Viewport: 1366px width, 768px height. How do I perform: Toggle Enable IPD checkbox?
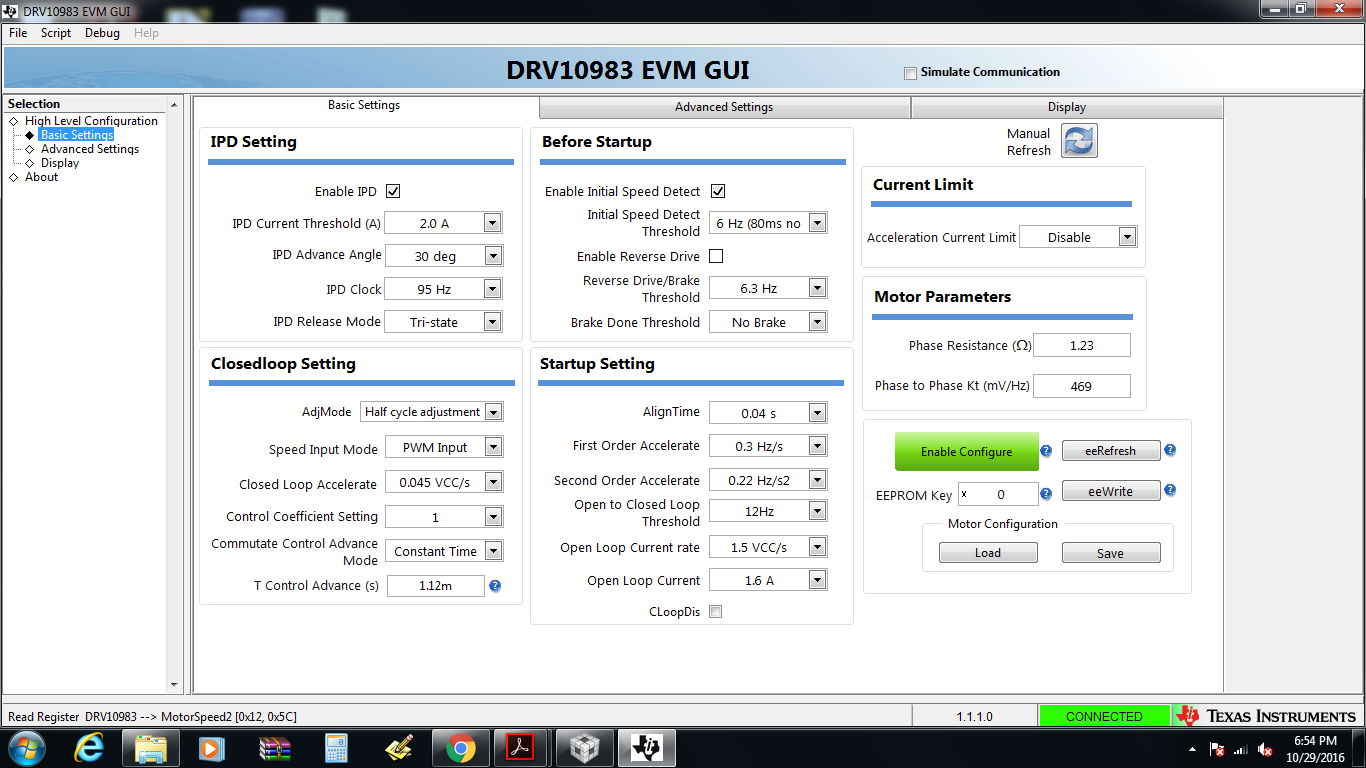point(393,191)
